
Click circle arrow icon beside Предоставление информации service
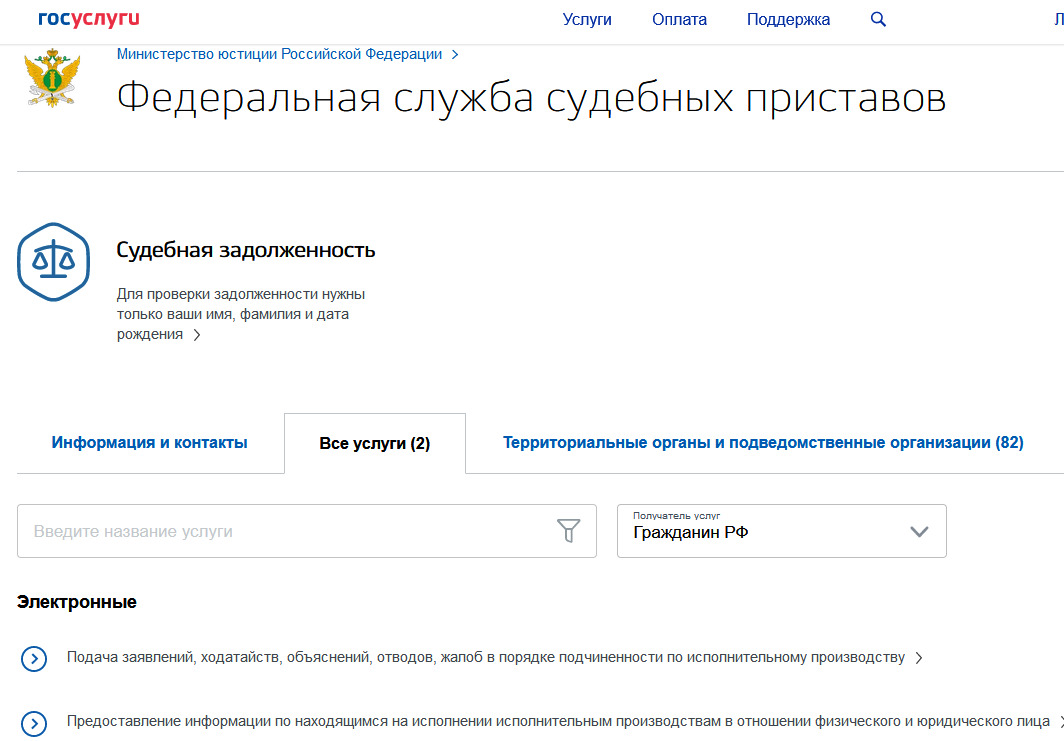pyautogui.click(x=34, y=723)
